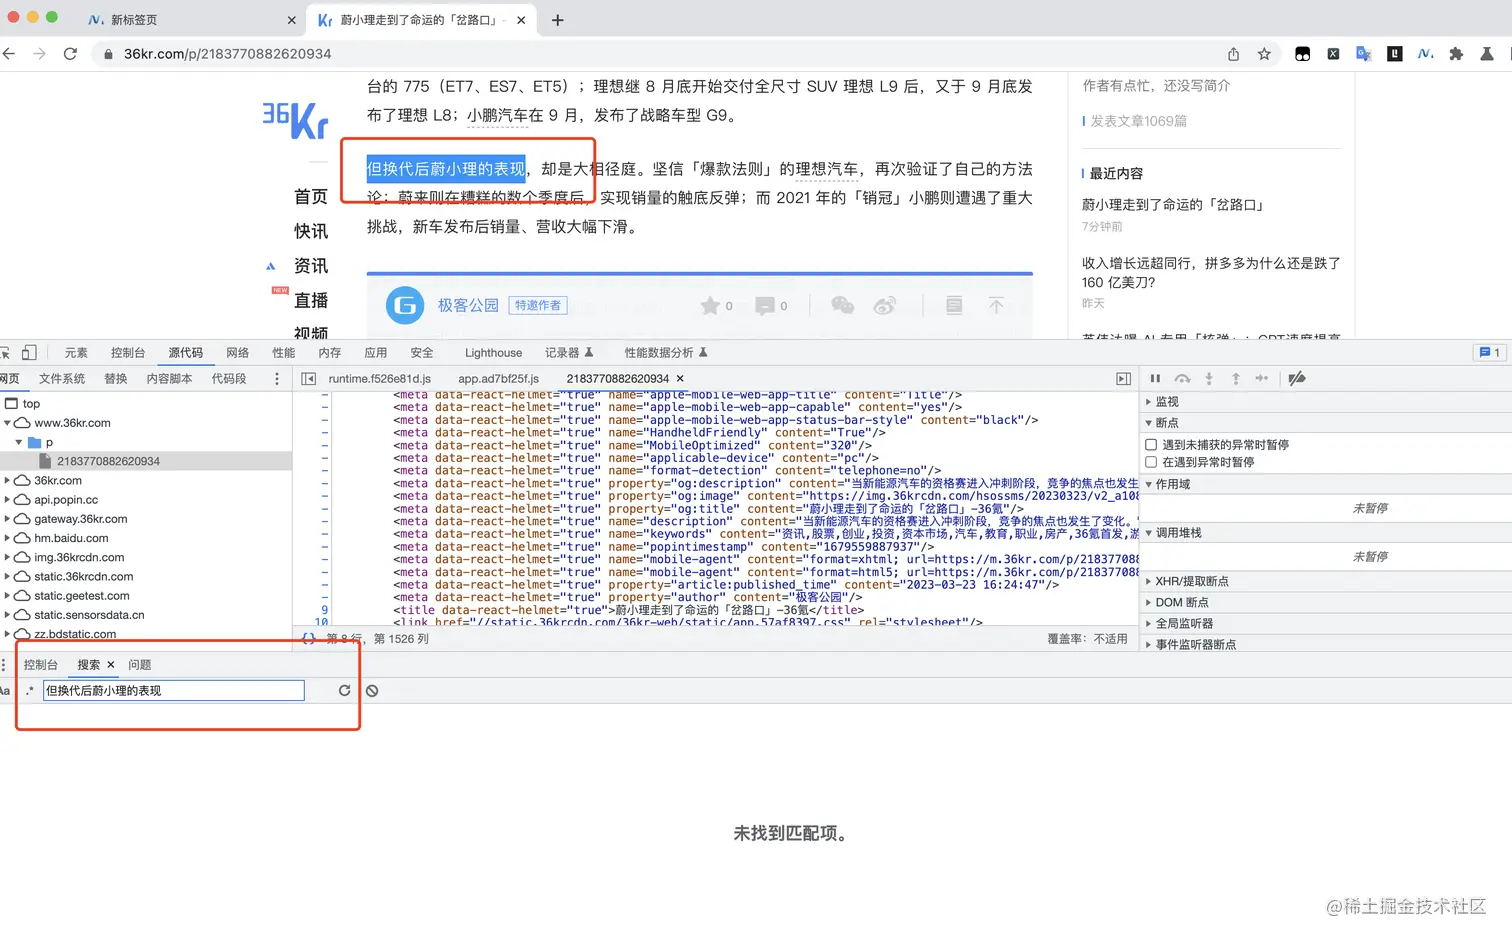
Task: Open the Chrome extensions puzzle icon
Action: pyautogui.click(x=1456, y=54)
